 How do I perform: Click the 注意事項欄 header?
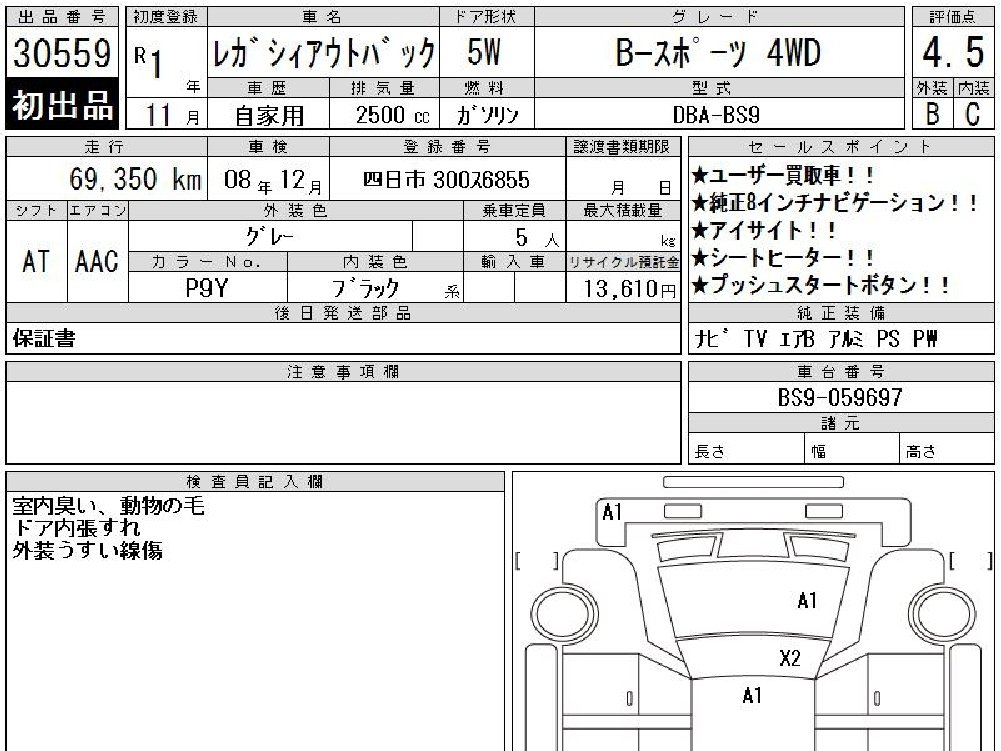point(343,372)
